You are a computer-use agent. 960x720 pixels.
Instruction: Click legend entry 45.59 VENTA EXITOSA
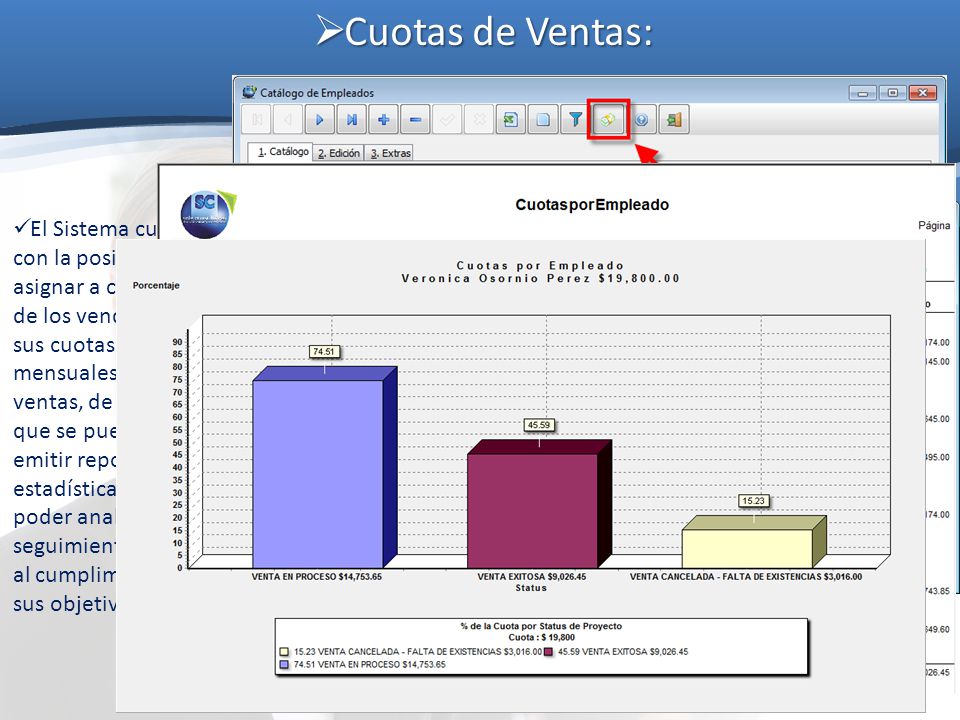tap(623, 652)
